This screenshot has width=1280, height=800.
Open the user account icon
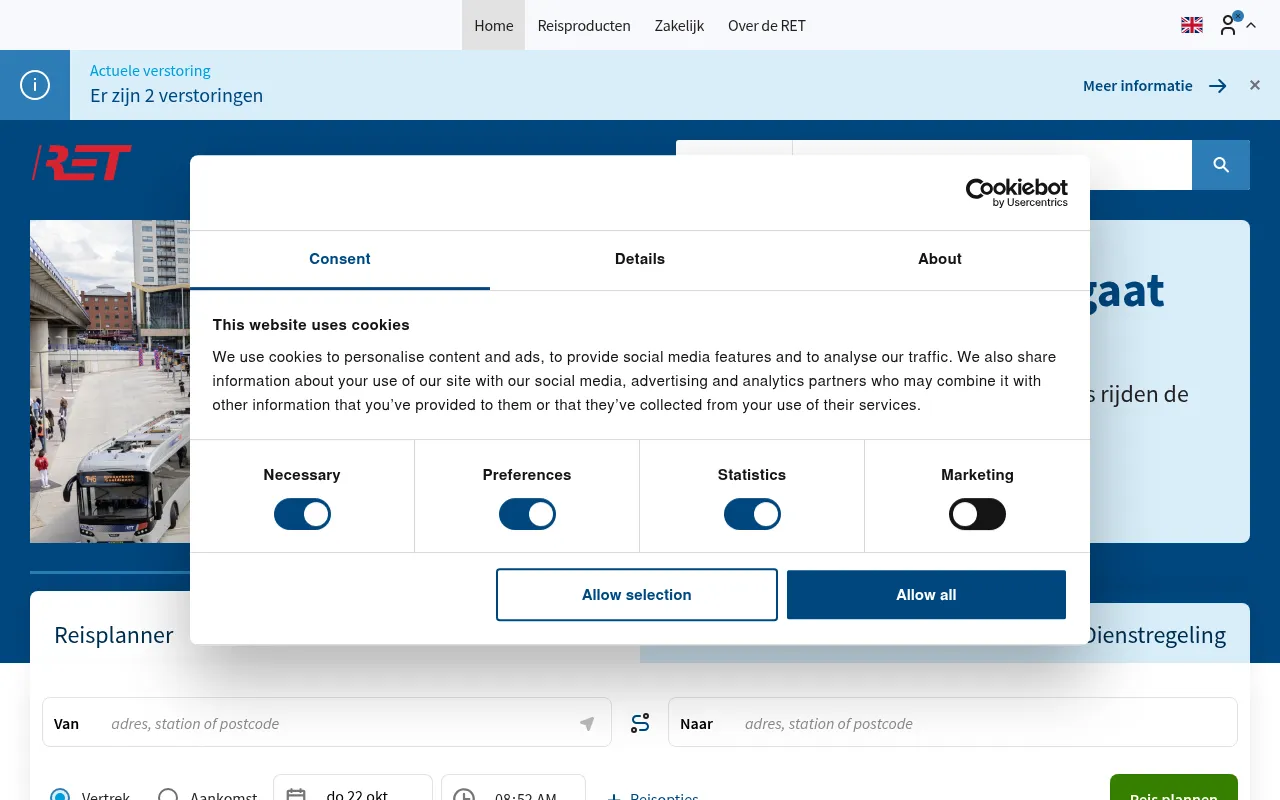point(1228,25)
